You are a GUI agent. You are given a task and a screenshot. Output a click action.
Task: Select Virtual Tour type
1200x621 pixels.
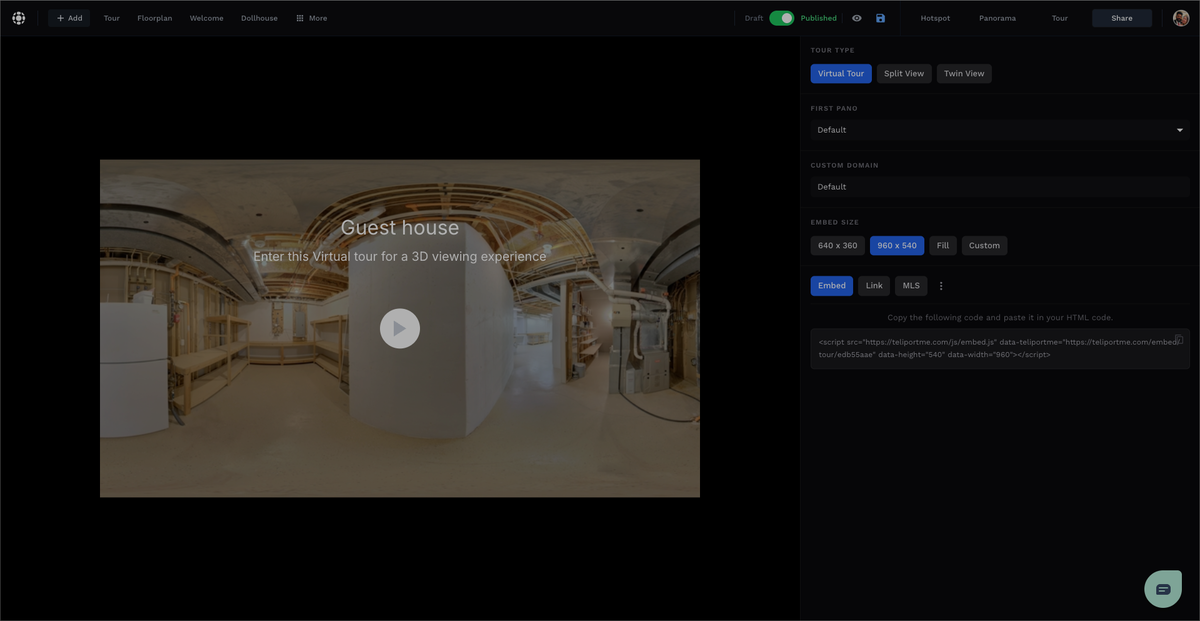point(841,73)
